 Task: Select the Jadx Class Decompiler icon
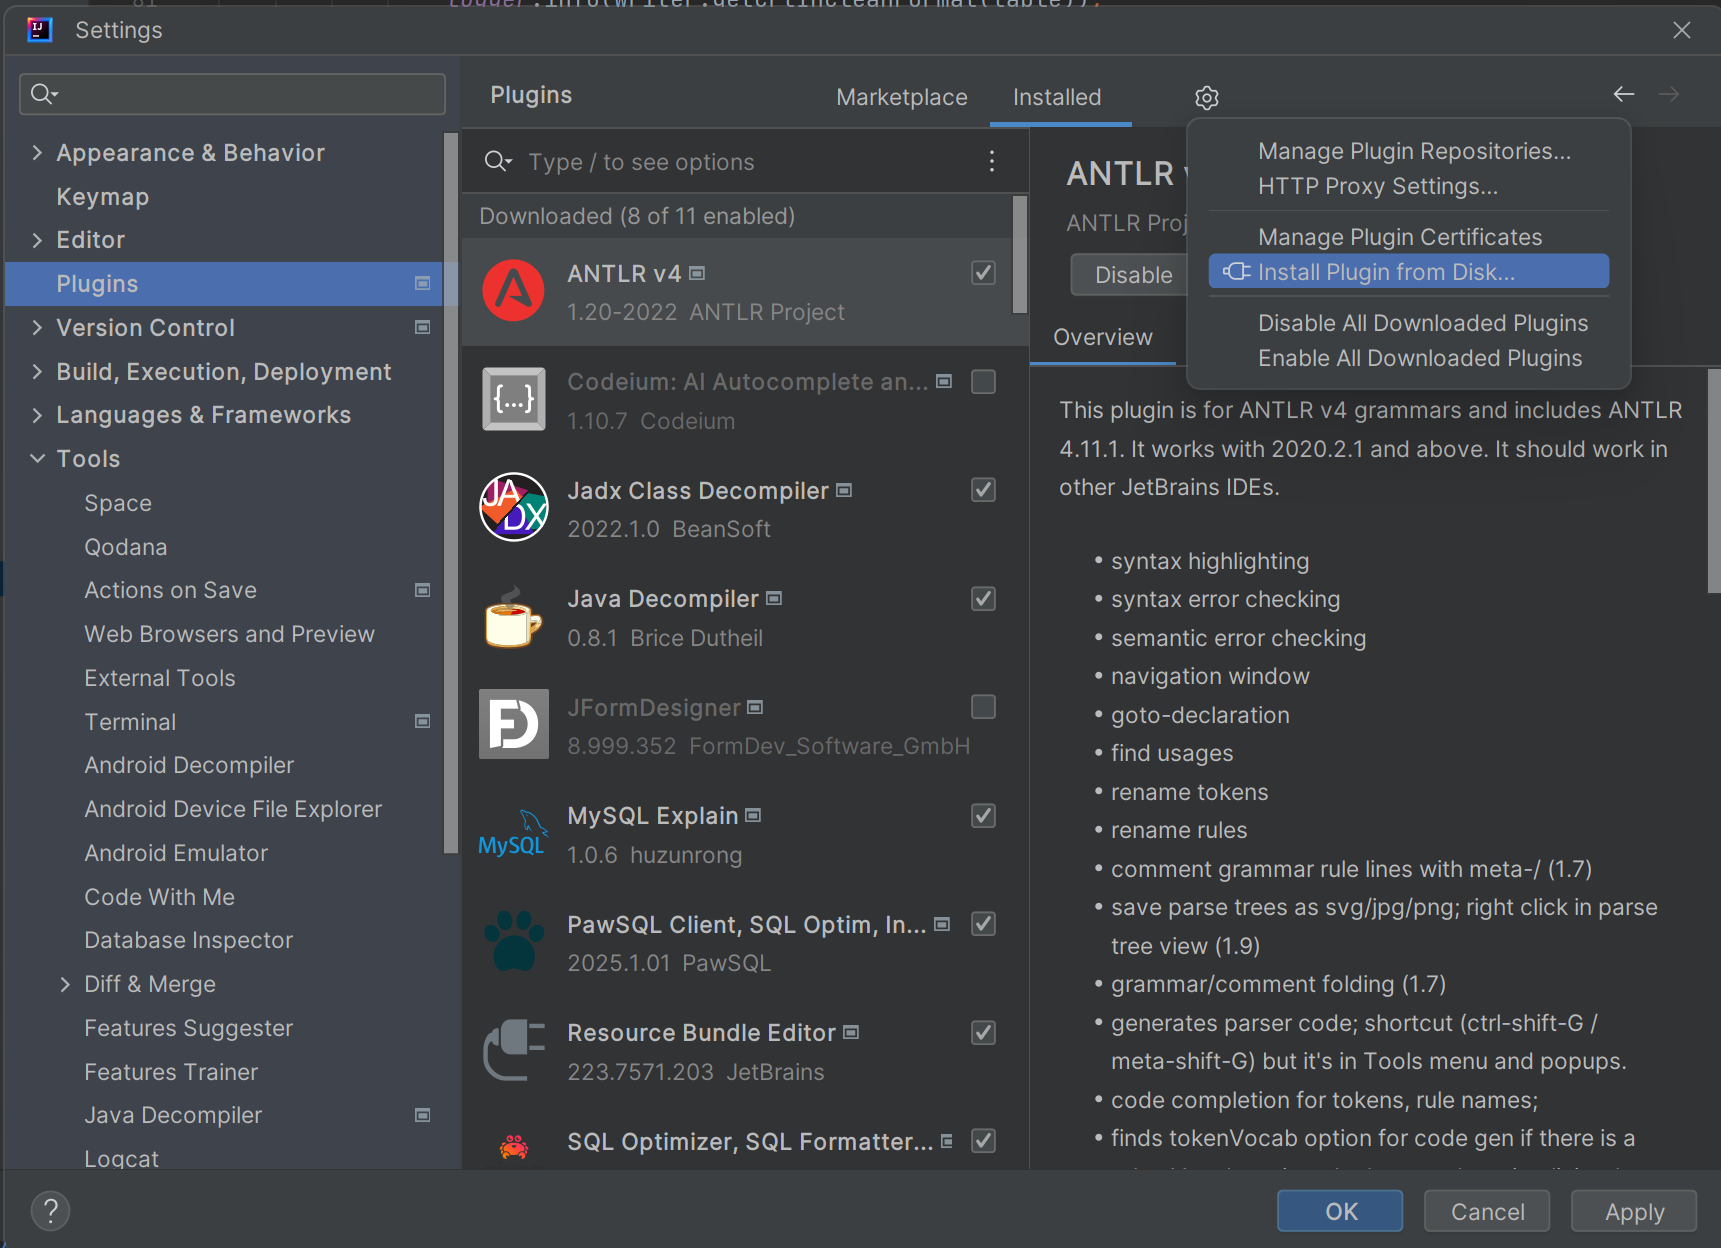[x=514, y=507]
